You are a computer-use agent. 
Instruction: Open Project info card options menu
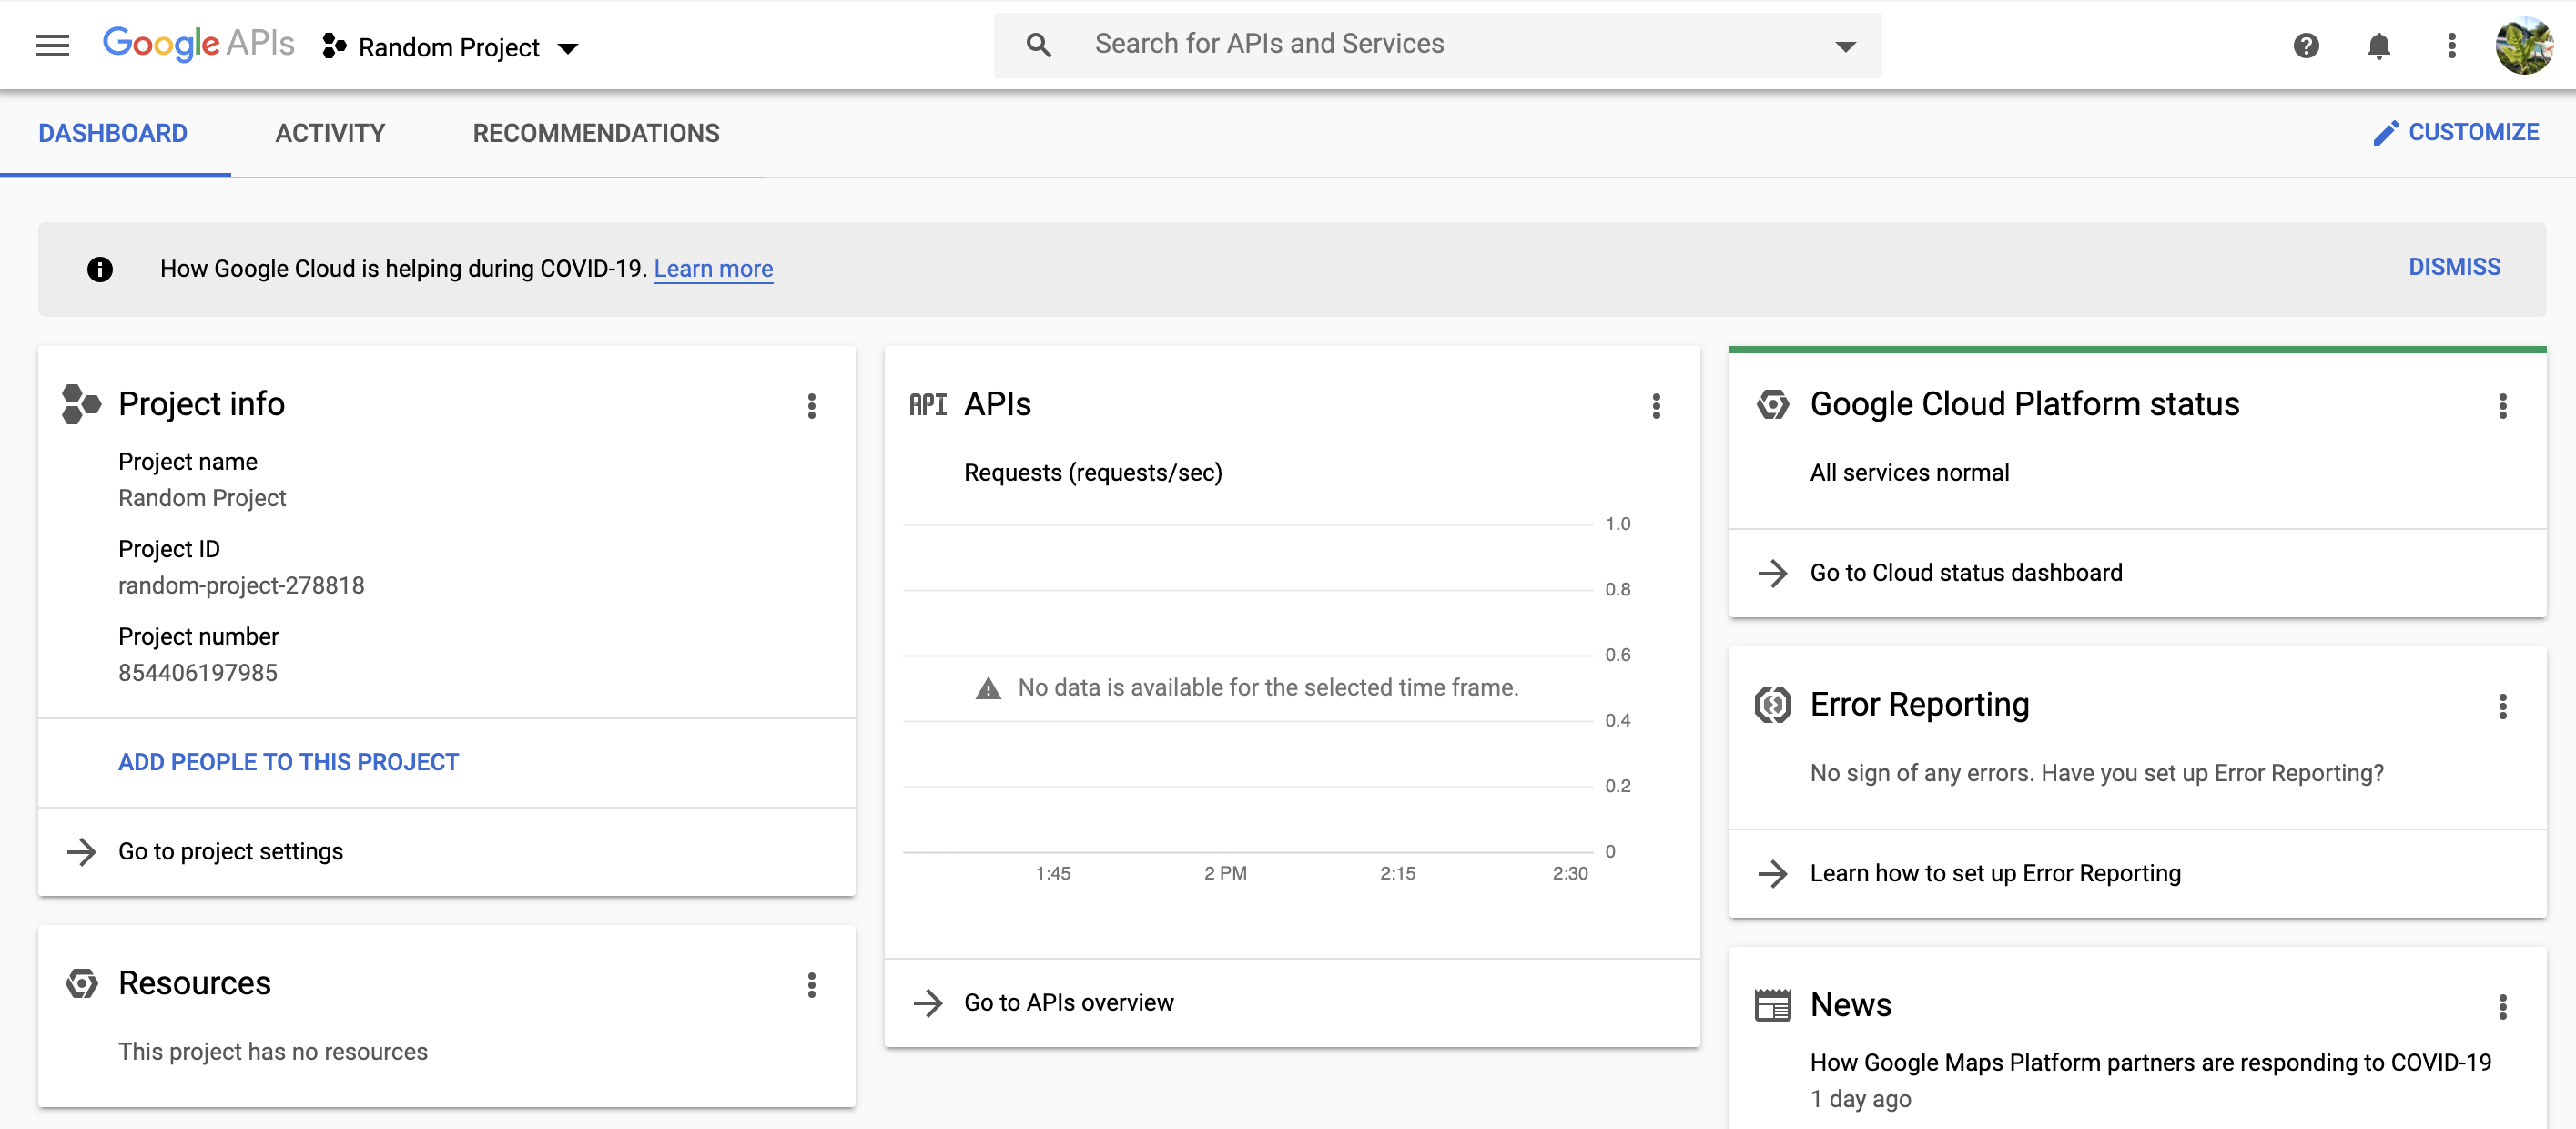coord(812,405)
